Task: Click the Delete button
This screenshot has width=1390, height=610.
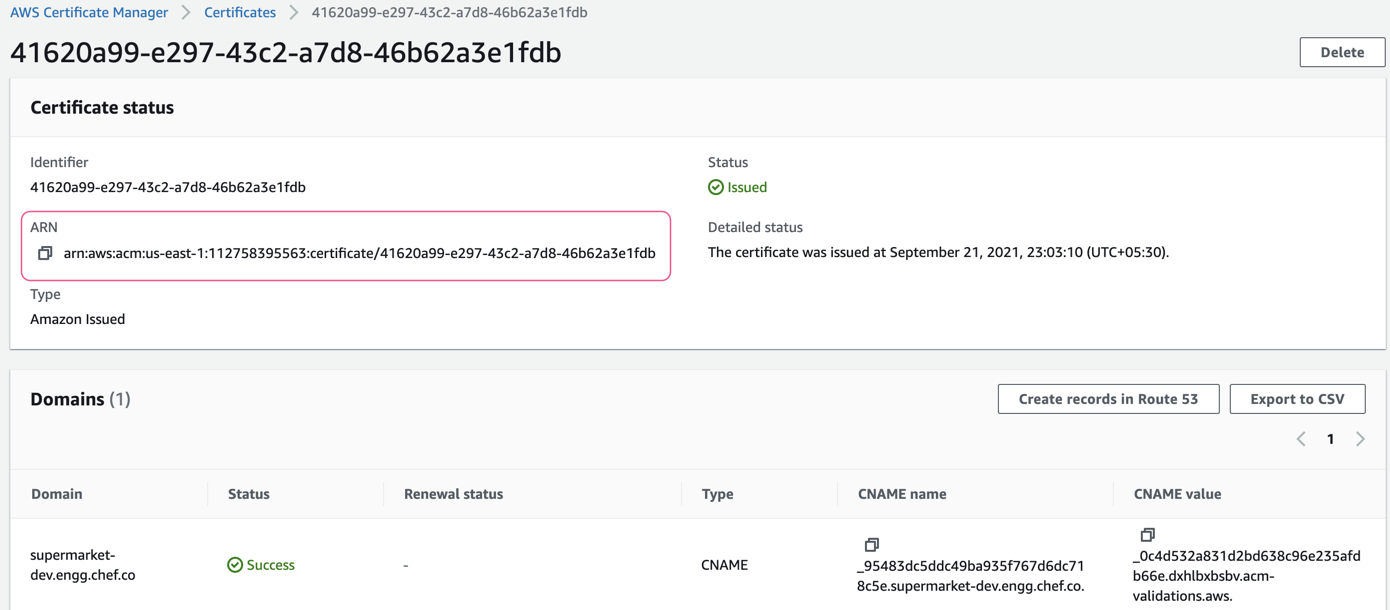Action: 1342,51
